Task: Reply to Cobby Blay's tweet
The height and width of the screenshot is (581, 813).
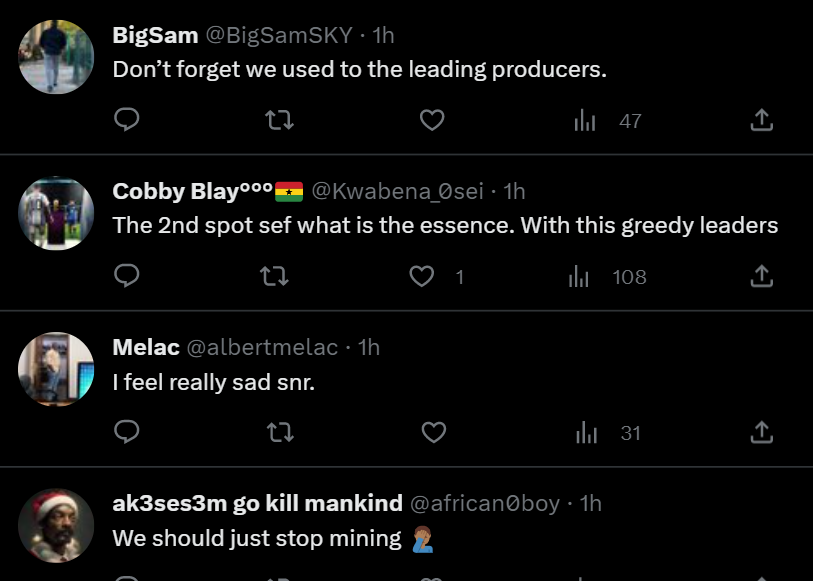Action: pos(126,277)
